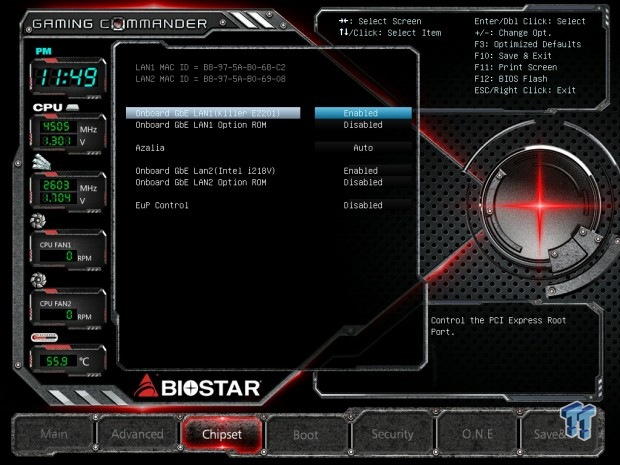Click the PM time indicator
Image resolution: width=620 pixels, height=465 pixels.
click(x=43, y=51)
